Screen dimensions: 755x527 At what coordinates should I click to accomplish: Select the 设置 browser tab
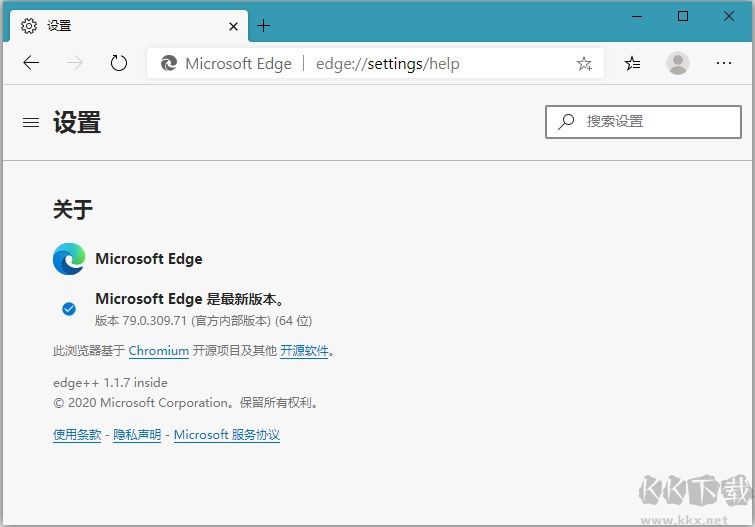pos(129,26)
